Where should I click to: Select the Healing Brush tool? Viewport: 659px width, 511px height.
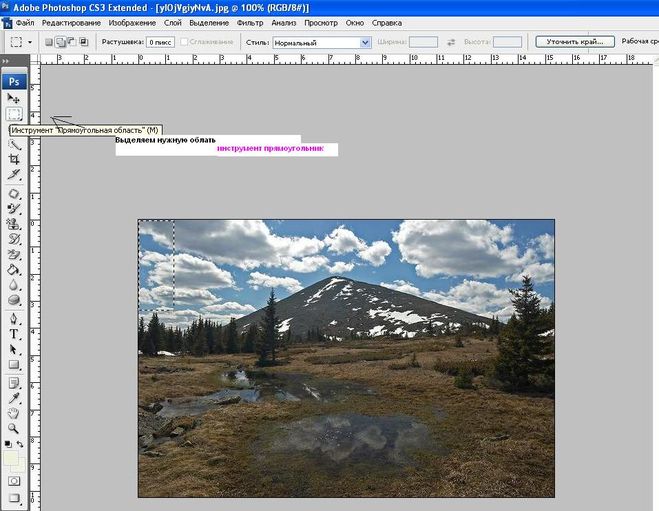[14, 193]
